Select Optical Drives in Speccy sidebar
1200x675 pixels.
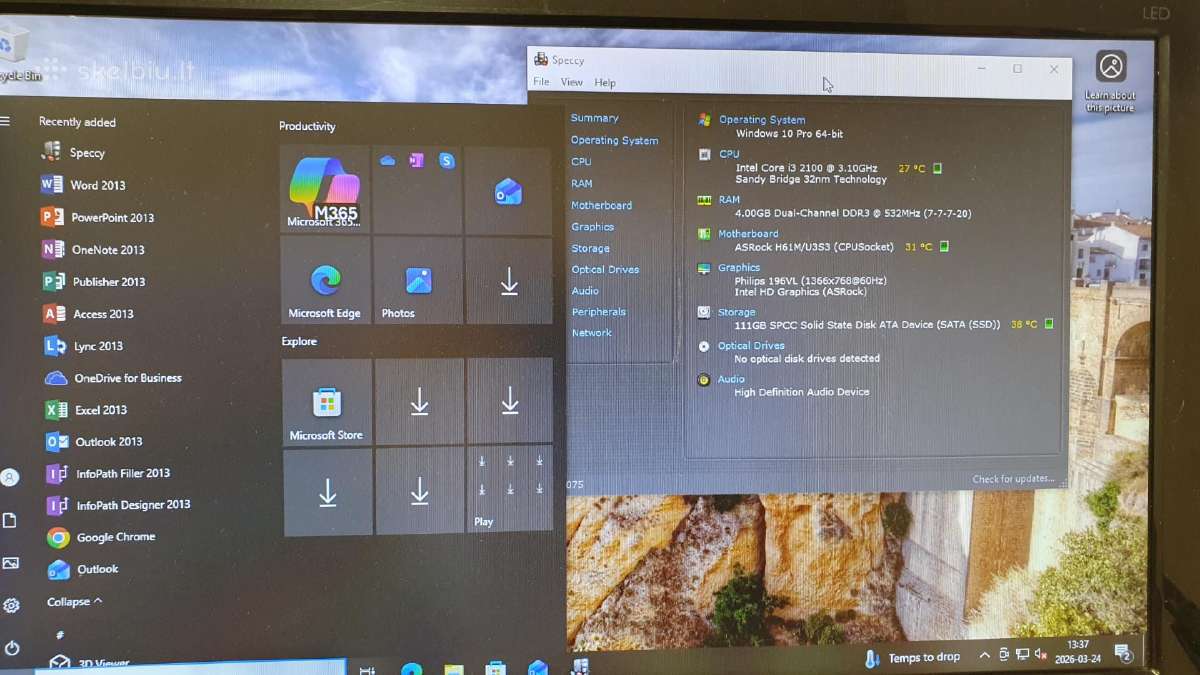point(605,269)
